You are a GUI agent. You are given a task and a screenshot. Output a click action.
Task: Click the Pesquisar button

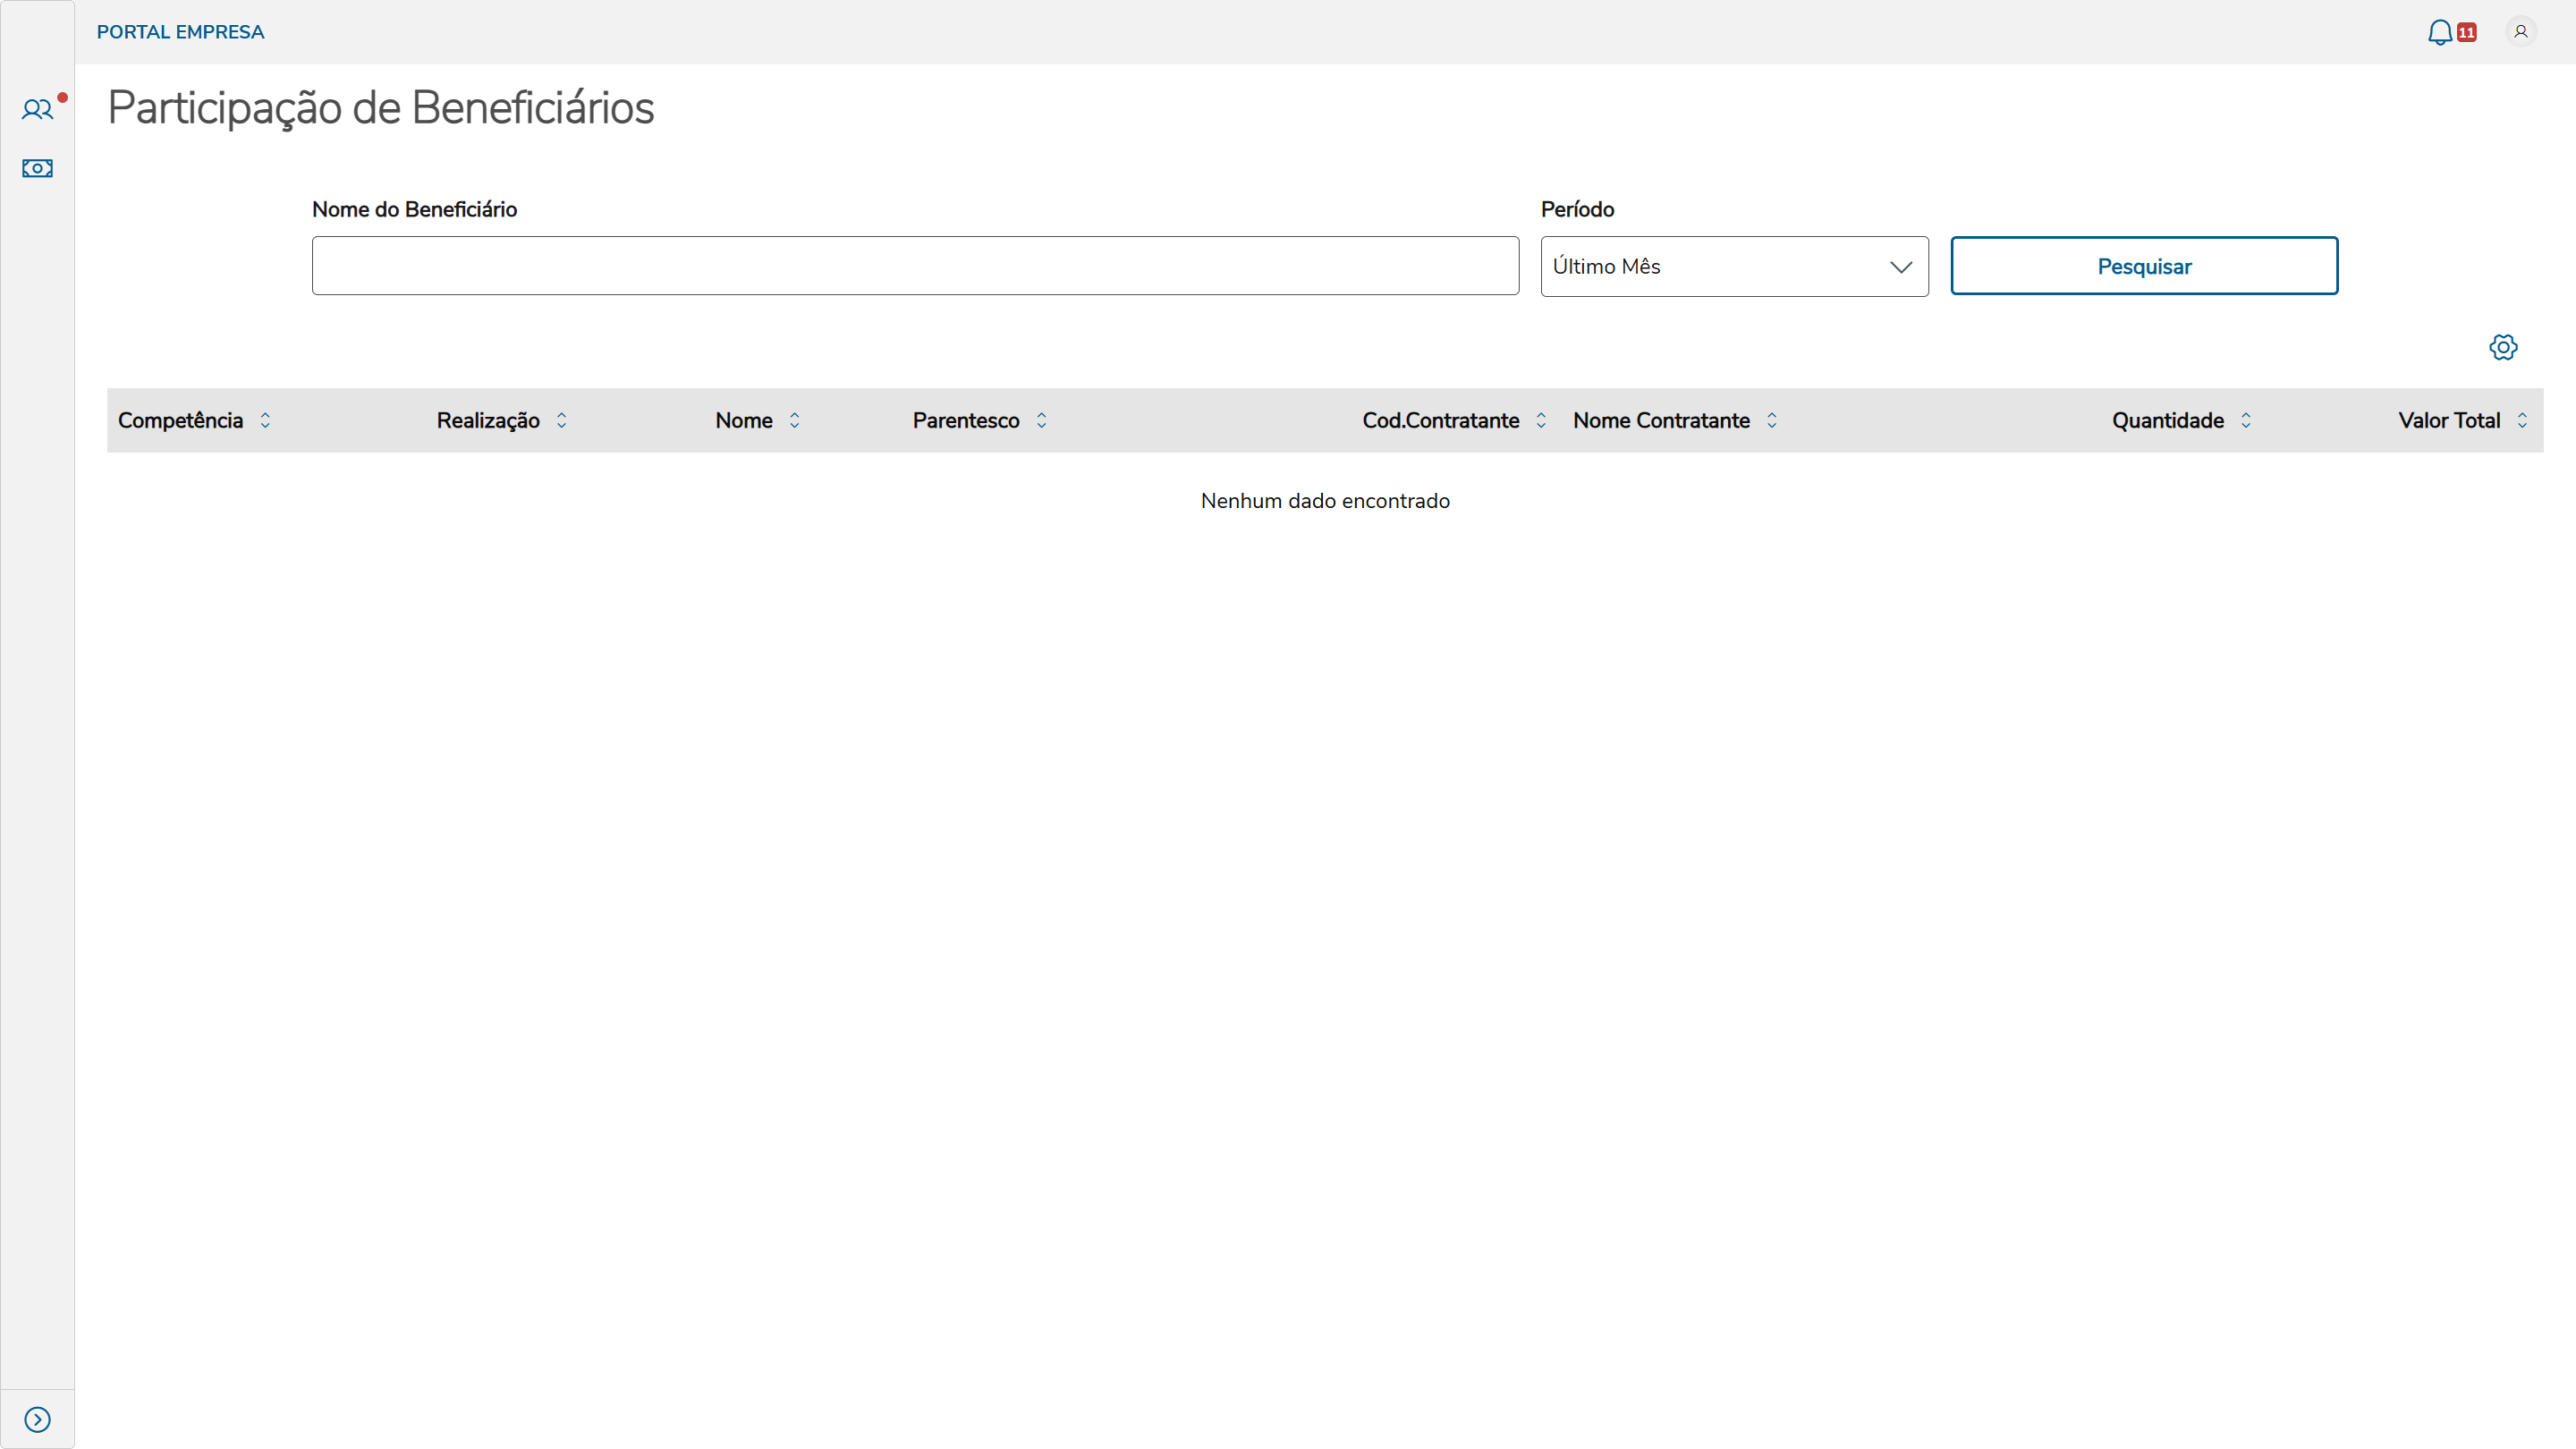[x=2143, y=266]
